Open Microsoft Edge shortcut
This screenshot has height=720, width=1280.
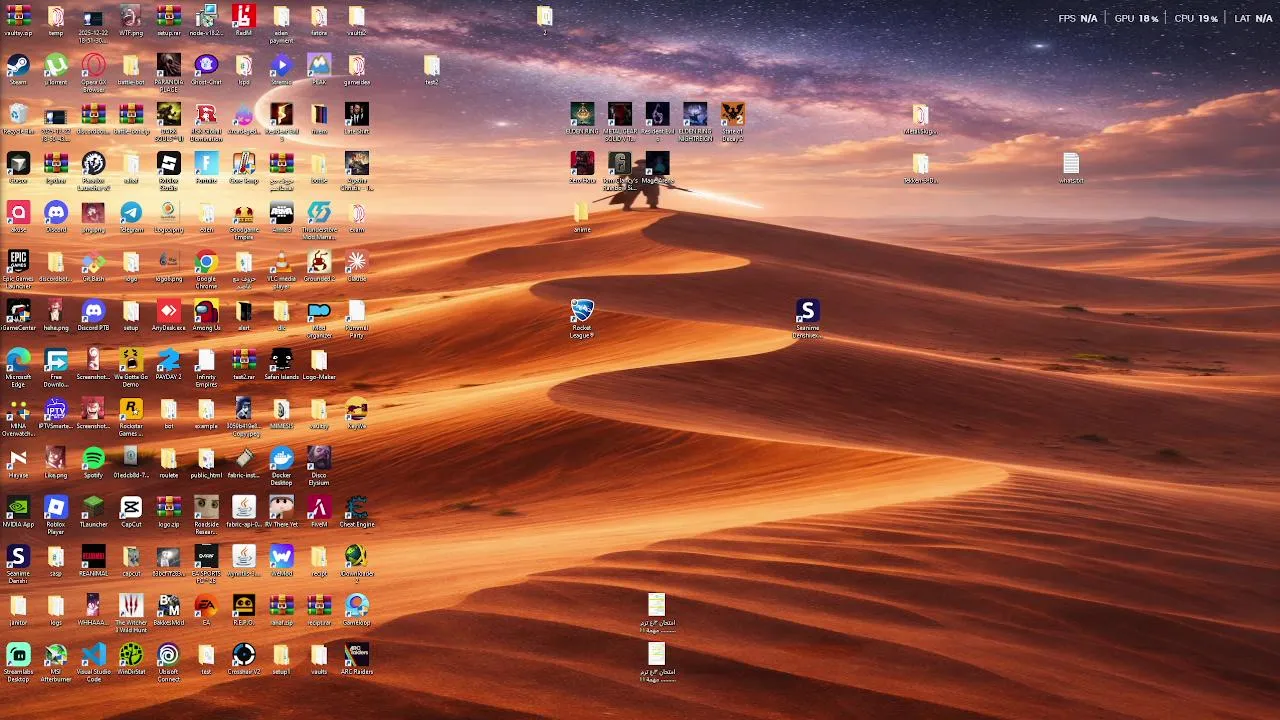pyautogui.click(x=18, y=366)
